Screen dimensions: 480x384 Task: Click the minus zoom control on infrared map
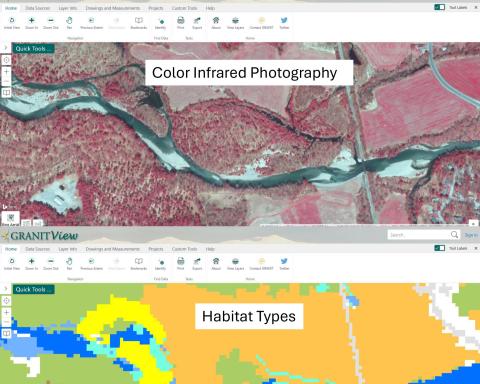(6, 81)
